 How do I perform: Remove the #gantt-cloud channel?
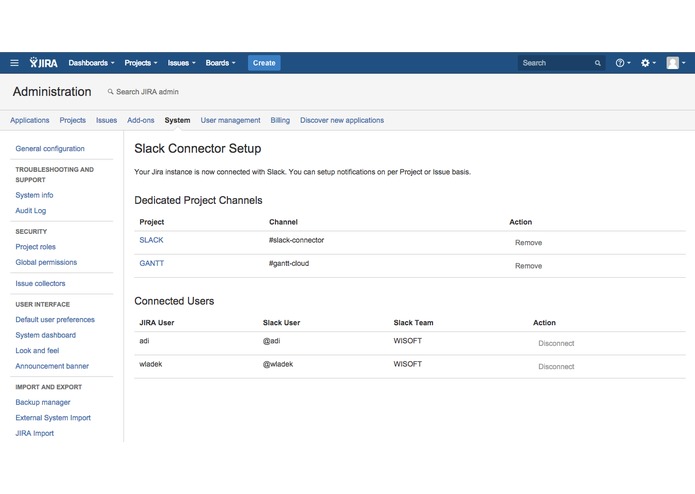[x=528, y=266]
